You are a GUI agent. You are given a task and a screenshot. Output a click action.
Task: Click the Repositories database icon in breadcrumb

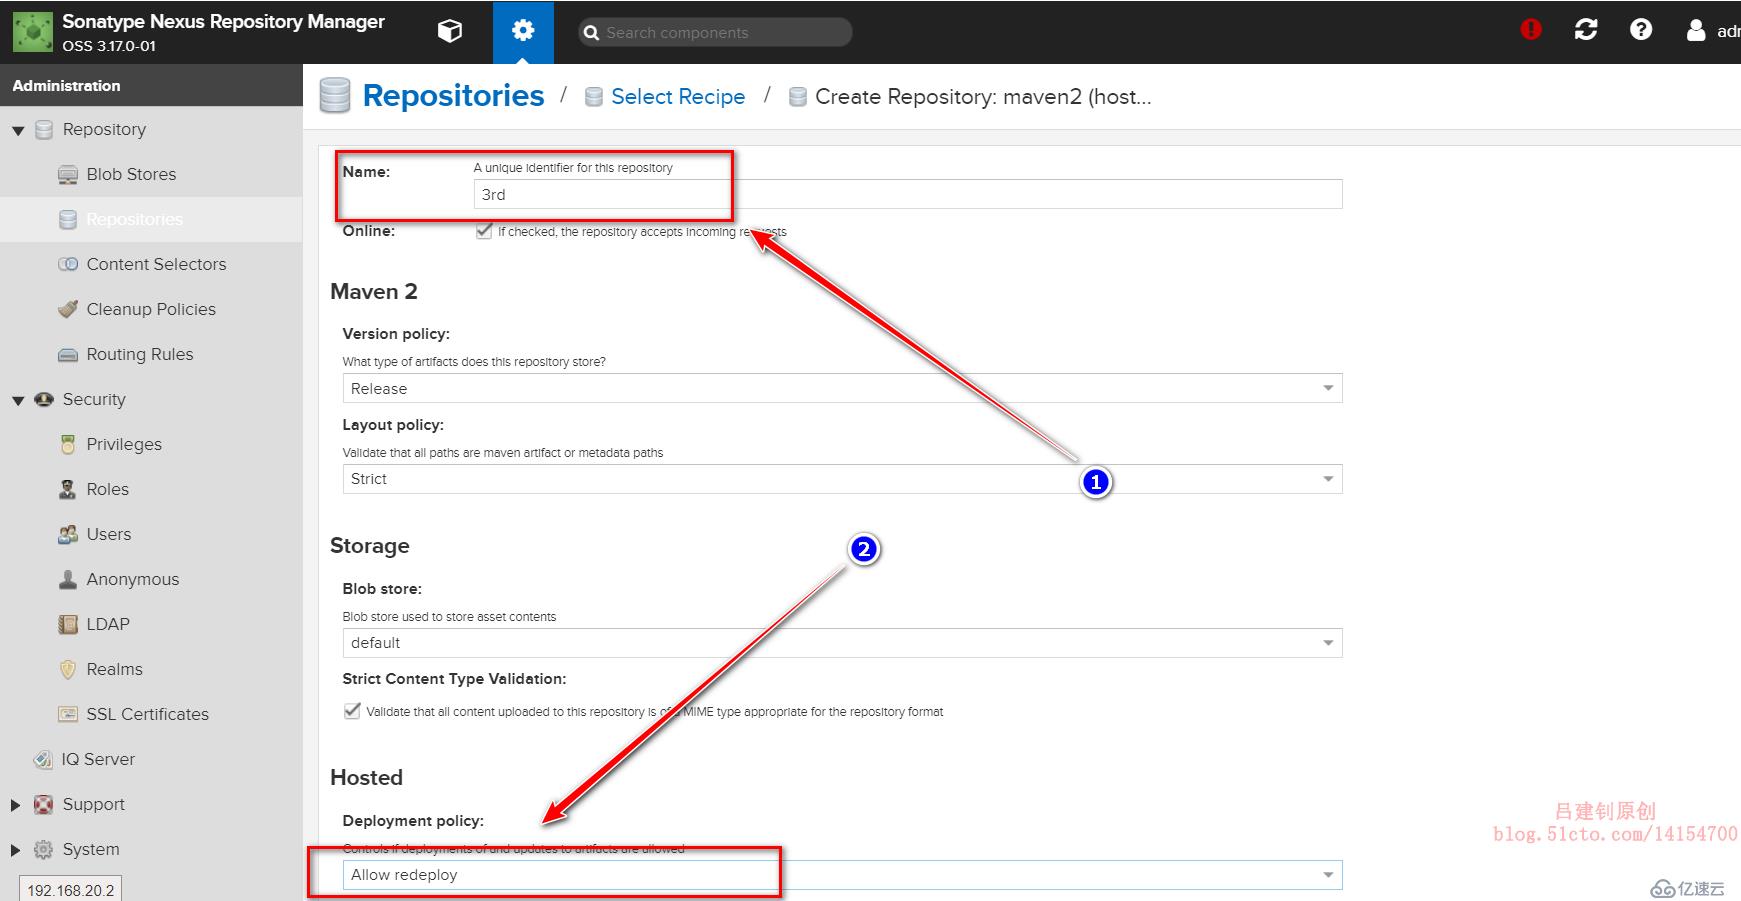pos(335,96)
